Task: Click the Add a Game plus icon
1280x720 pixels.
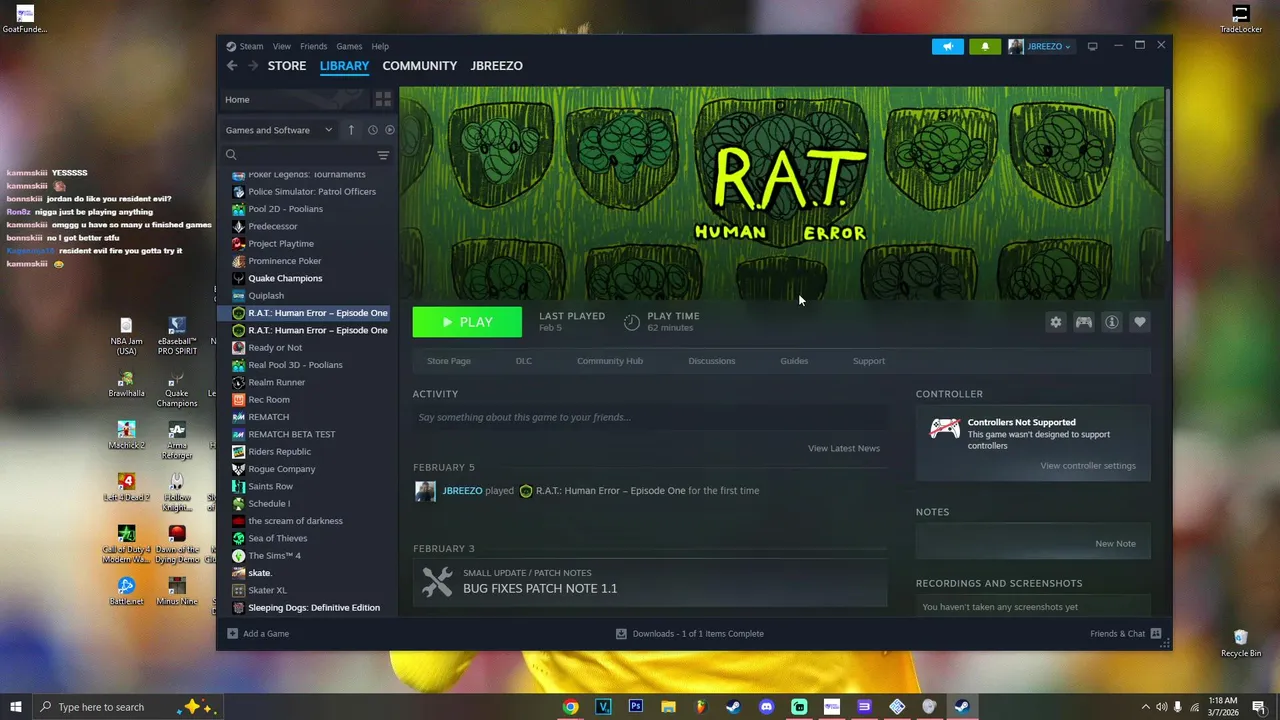Action: [x=232, y=633]
